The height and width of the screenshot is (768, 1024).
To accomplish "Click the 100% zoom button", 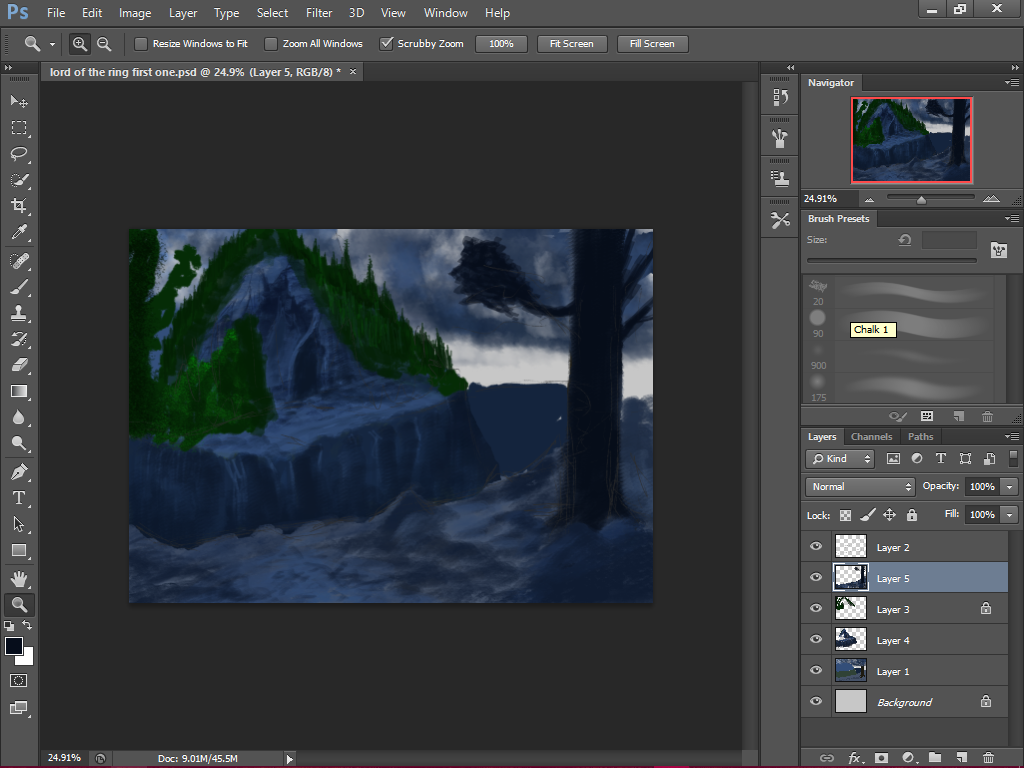I will [x=501, y=44].
